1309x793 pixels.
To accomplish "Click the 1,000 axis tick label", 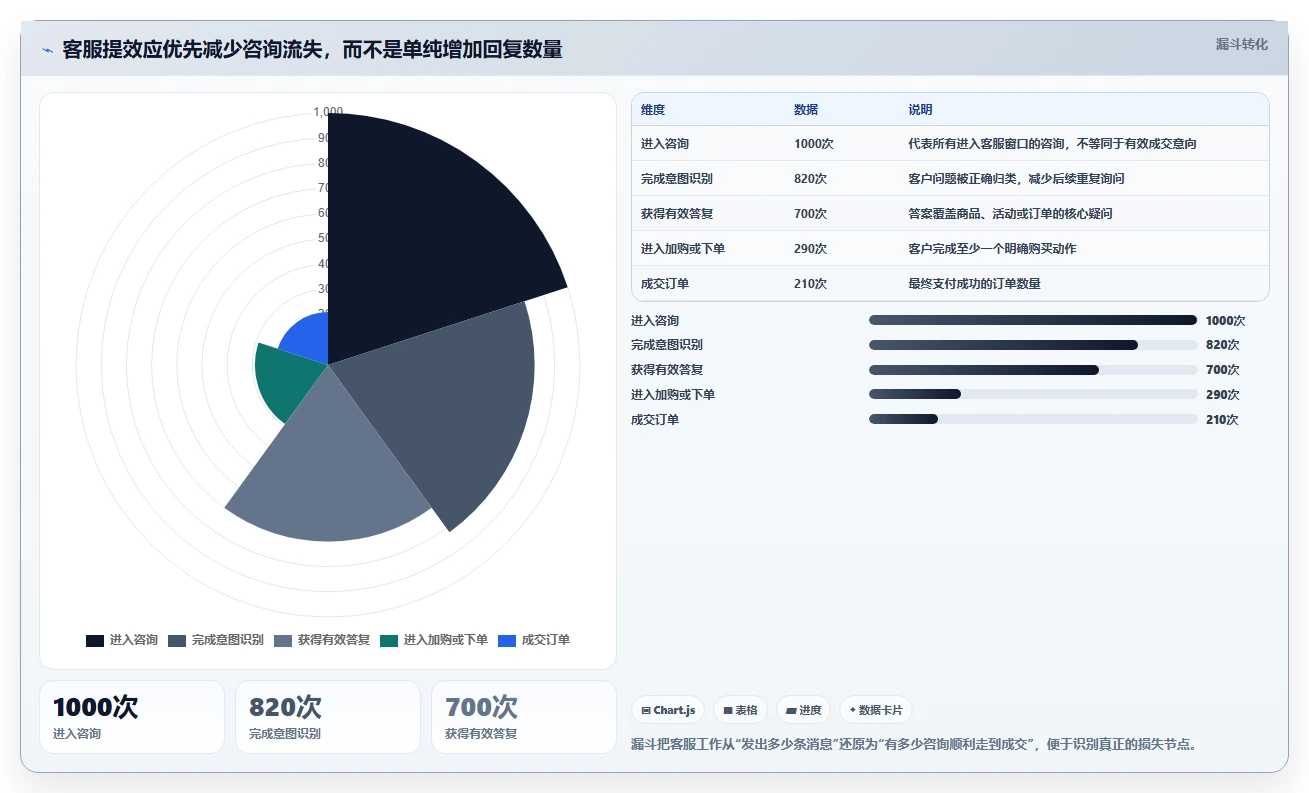I will click(328, 111).
